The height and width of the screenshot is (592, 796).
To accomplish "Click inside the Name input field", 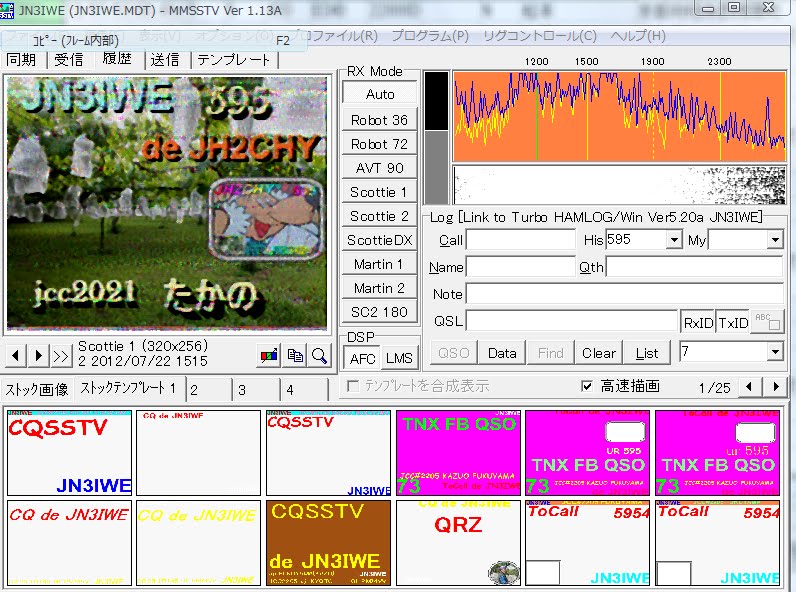I will [x=521, y=267].
